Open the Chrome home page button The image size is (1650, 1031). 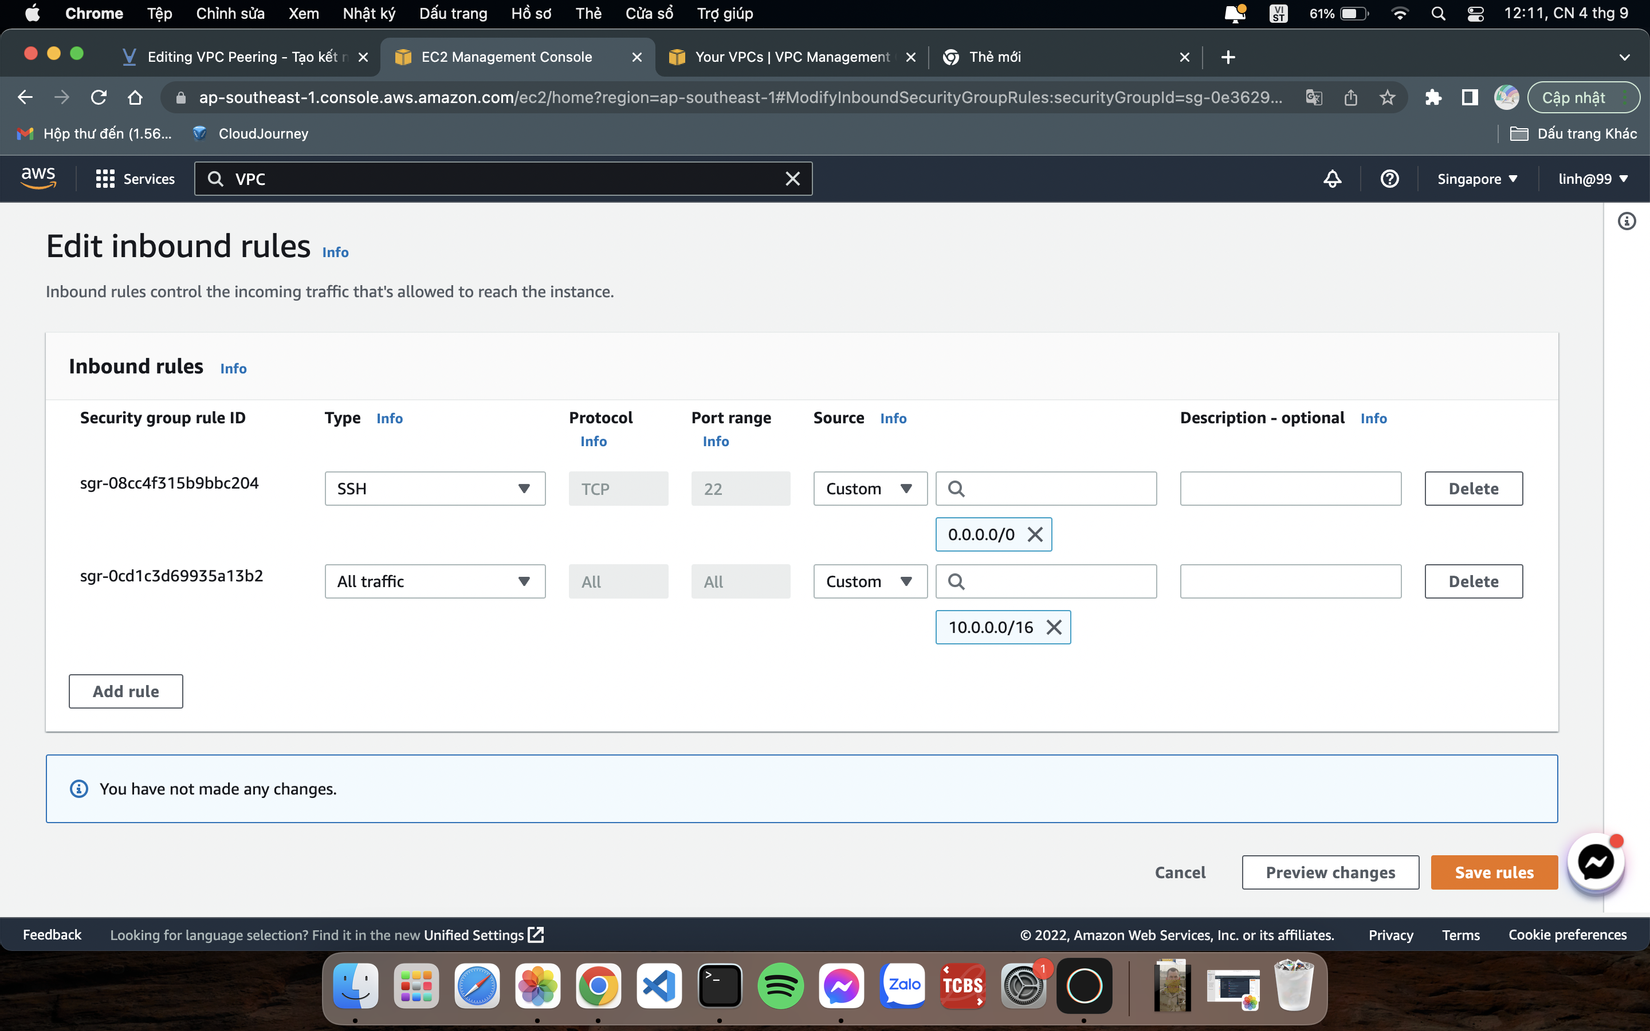tap(135, 97)
